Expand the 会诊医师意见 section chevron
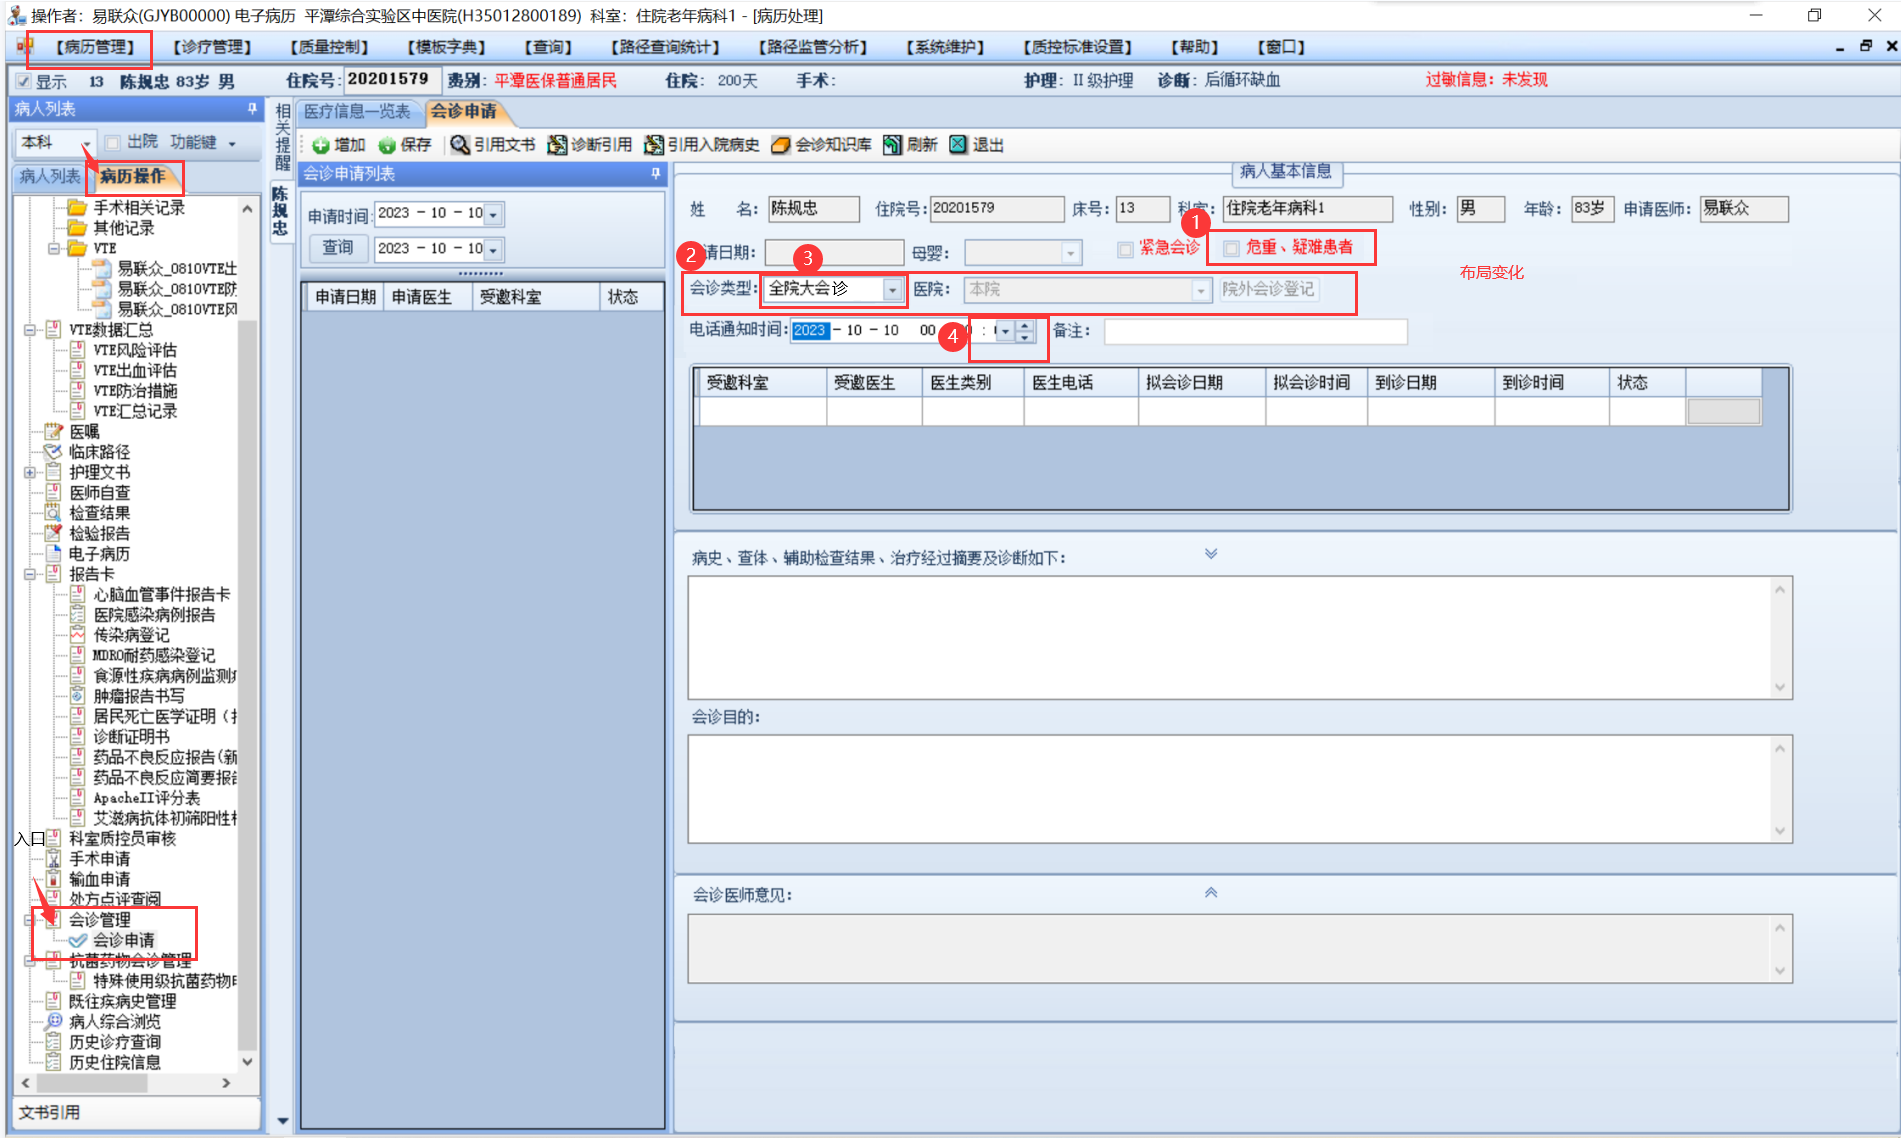 coord(1211,892)
